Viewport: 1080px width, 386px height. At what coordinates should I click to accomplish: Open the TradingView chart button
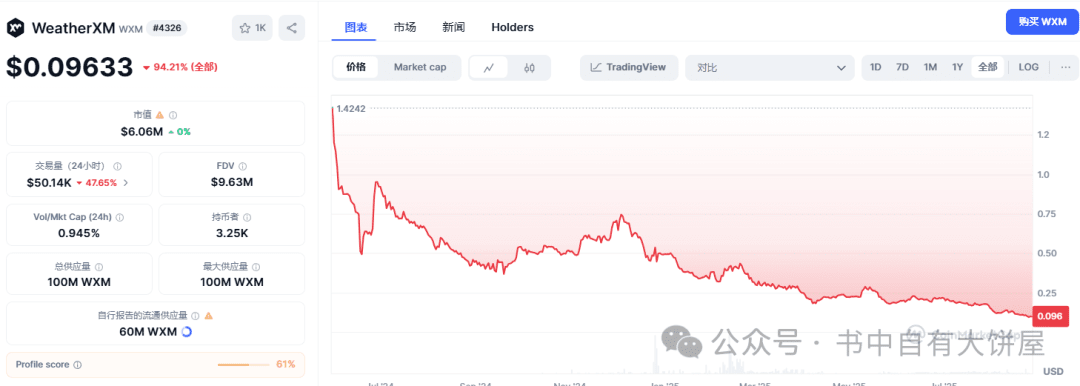[629, 68]
